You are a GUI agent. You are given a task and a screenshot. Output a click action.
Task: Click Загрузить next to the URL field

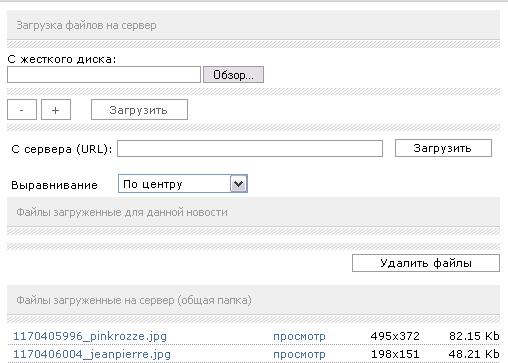point(443,148)
